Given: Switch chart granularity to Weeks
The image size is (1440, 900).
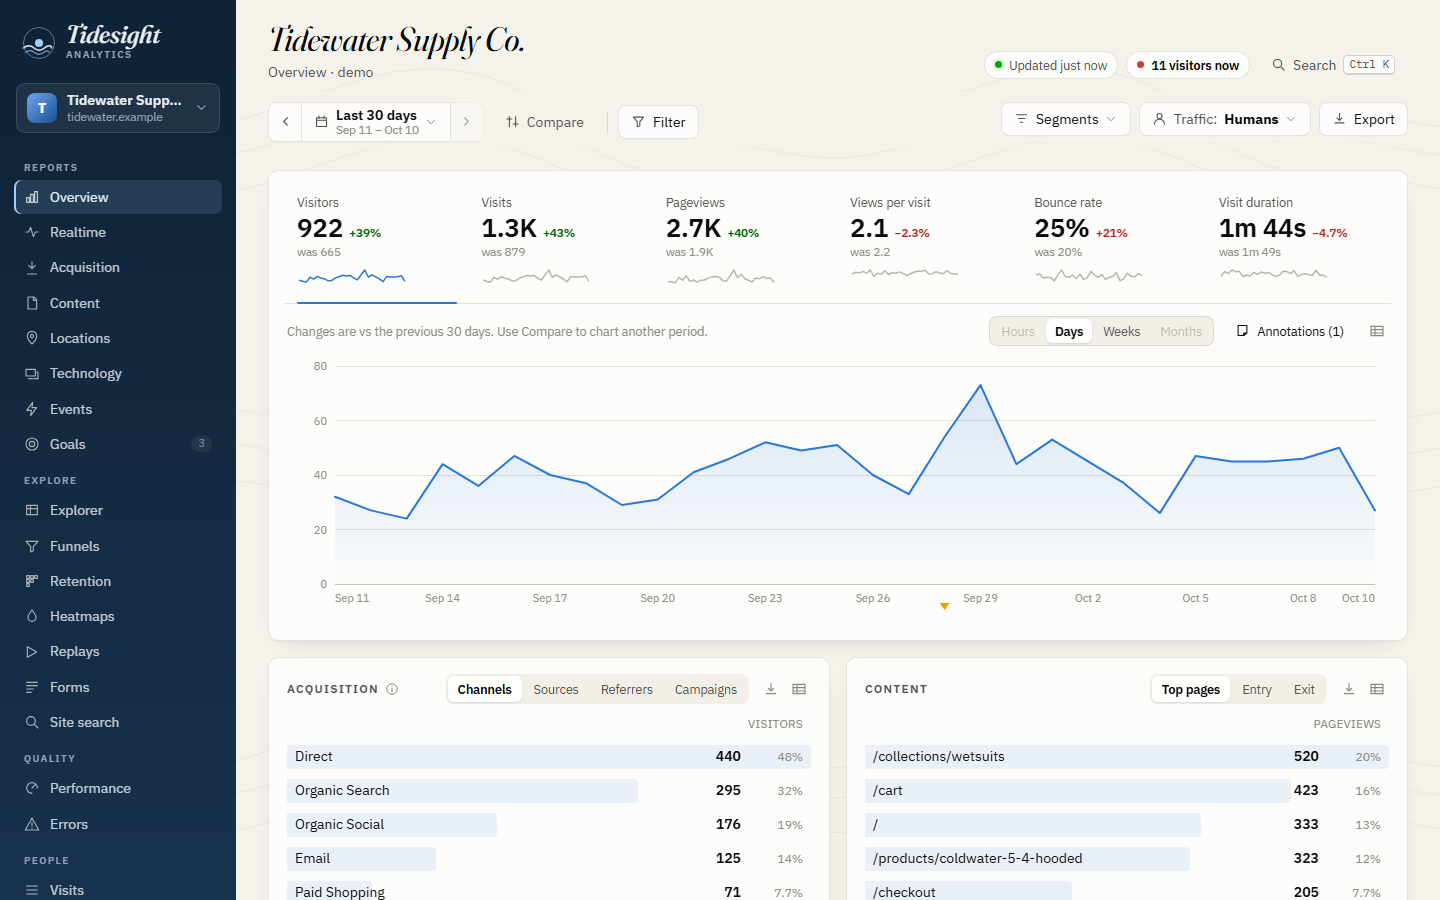Looking at the screenshot, I should tap(1121, 331).
